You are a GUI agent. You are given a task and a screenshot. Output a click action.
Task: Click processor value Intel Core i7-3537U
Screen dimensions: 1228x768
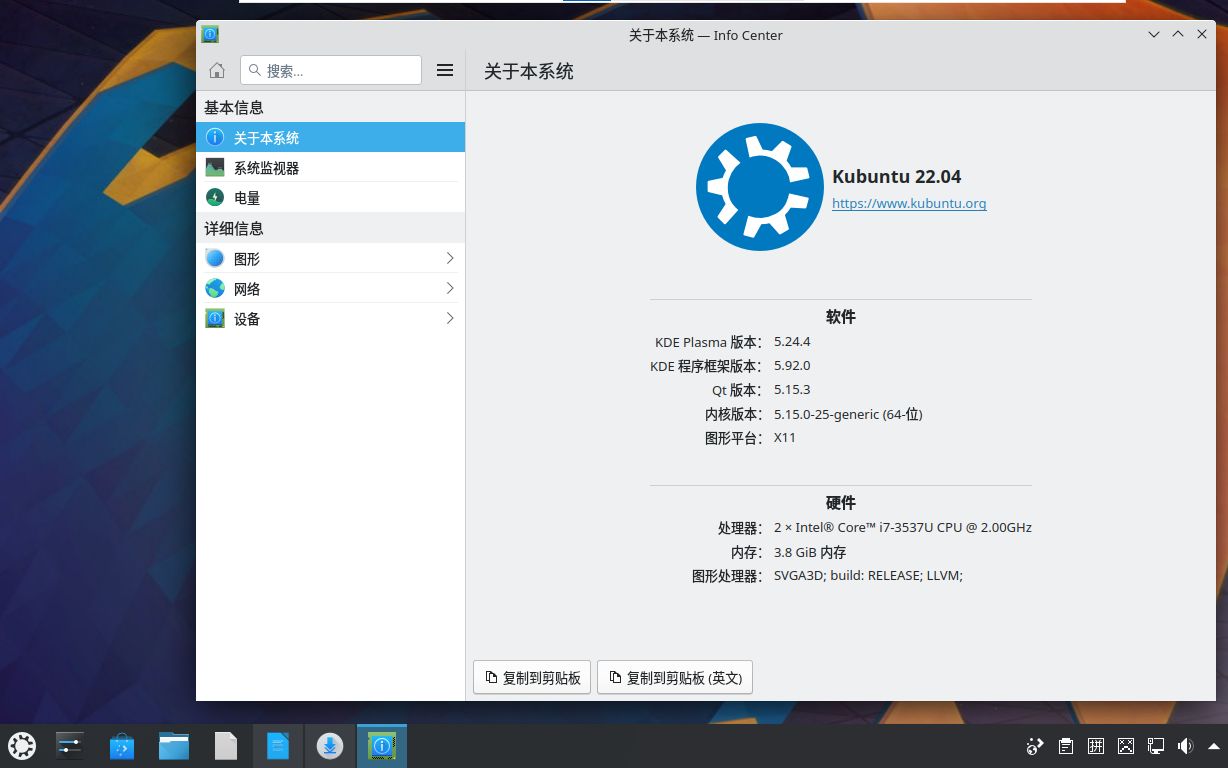[x=903, y=527]
